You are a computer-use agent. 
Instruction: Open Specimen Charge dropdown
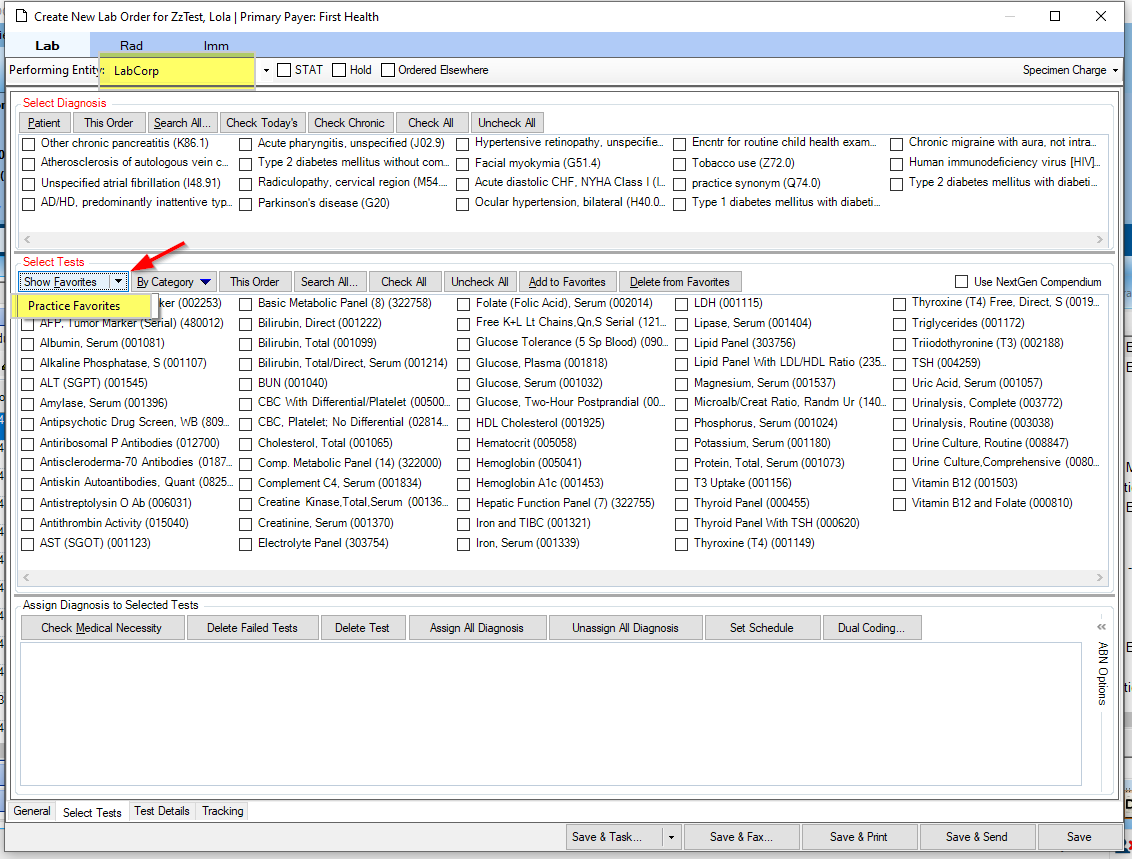pos(1115,71)
